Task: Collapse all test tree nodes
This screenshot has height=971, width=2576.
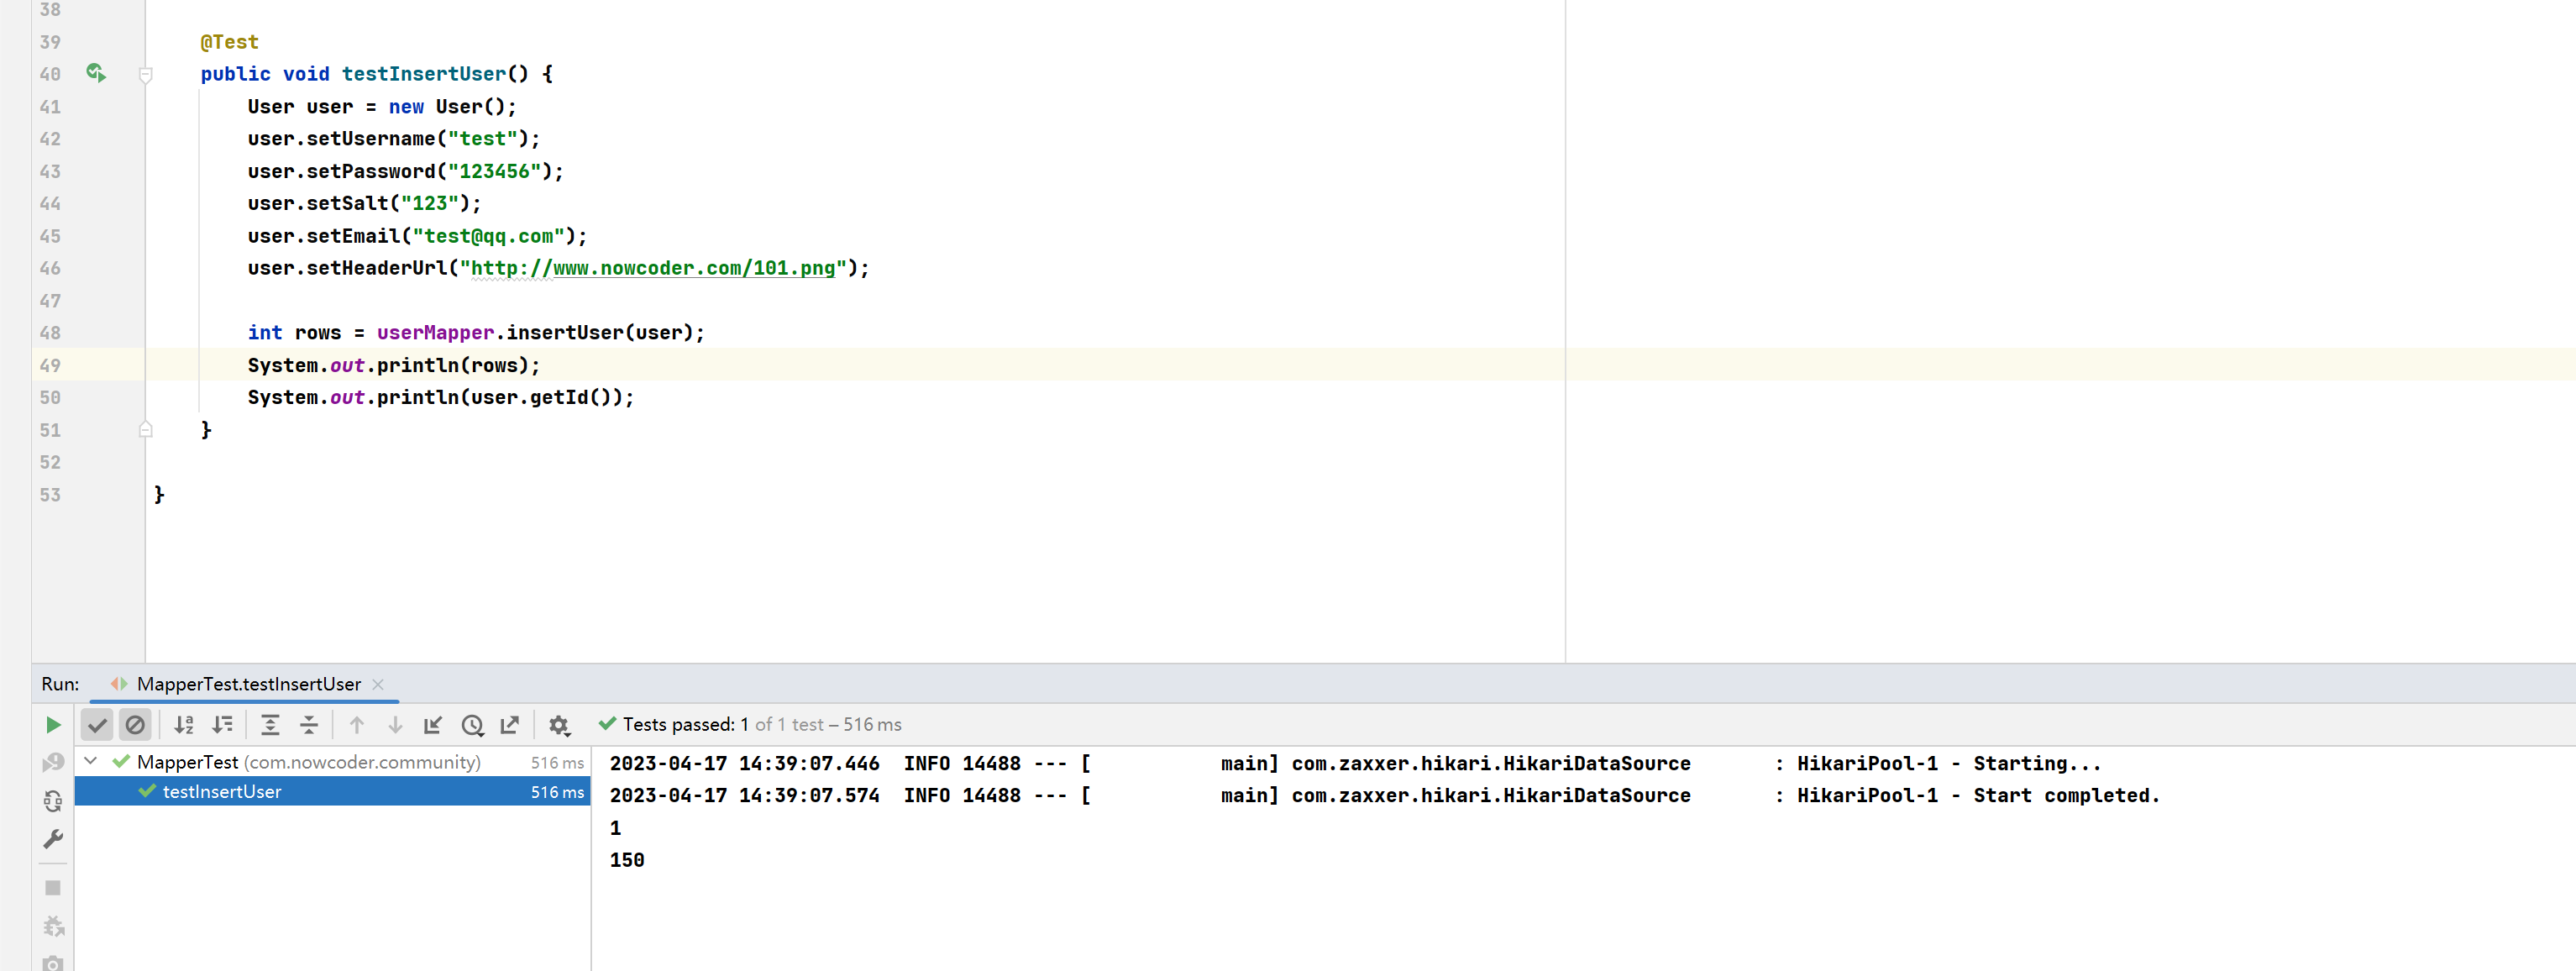Action: pos(309,724)
